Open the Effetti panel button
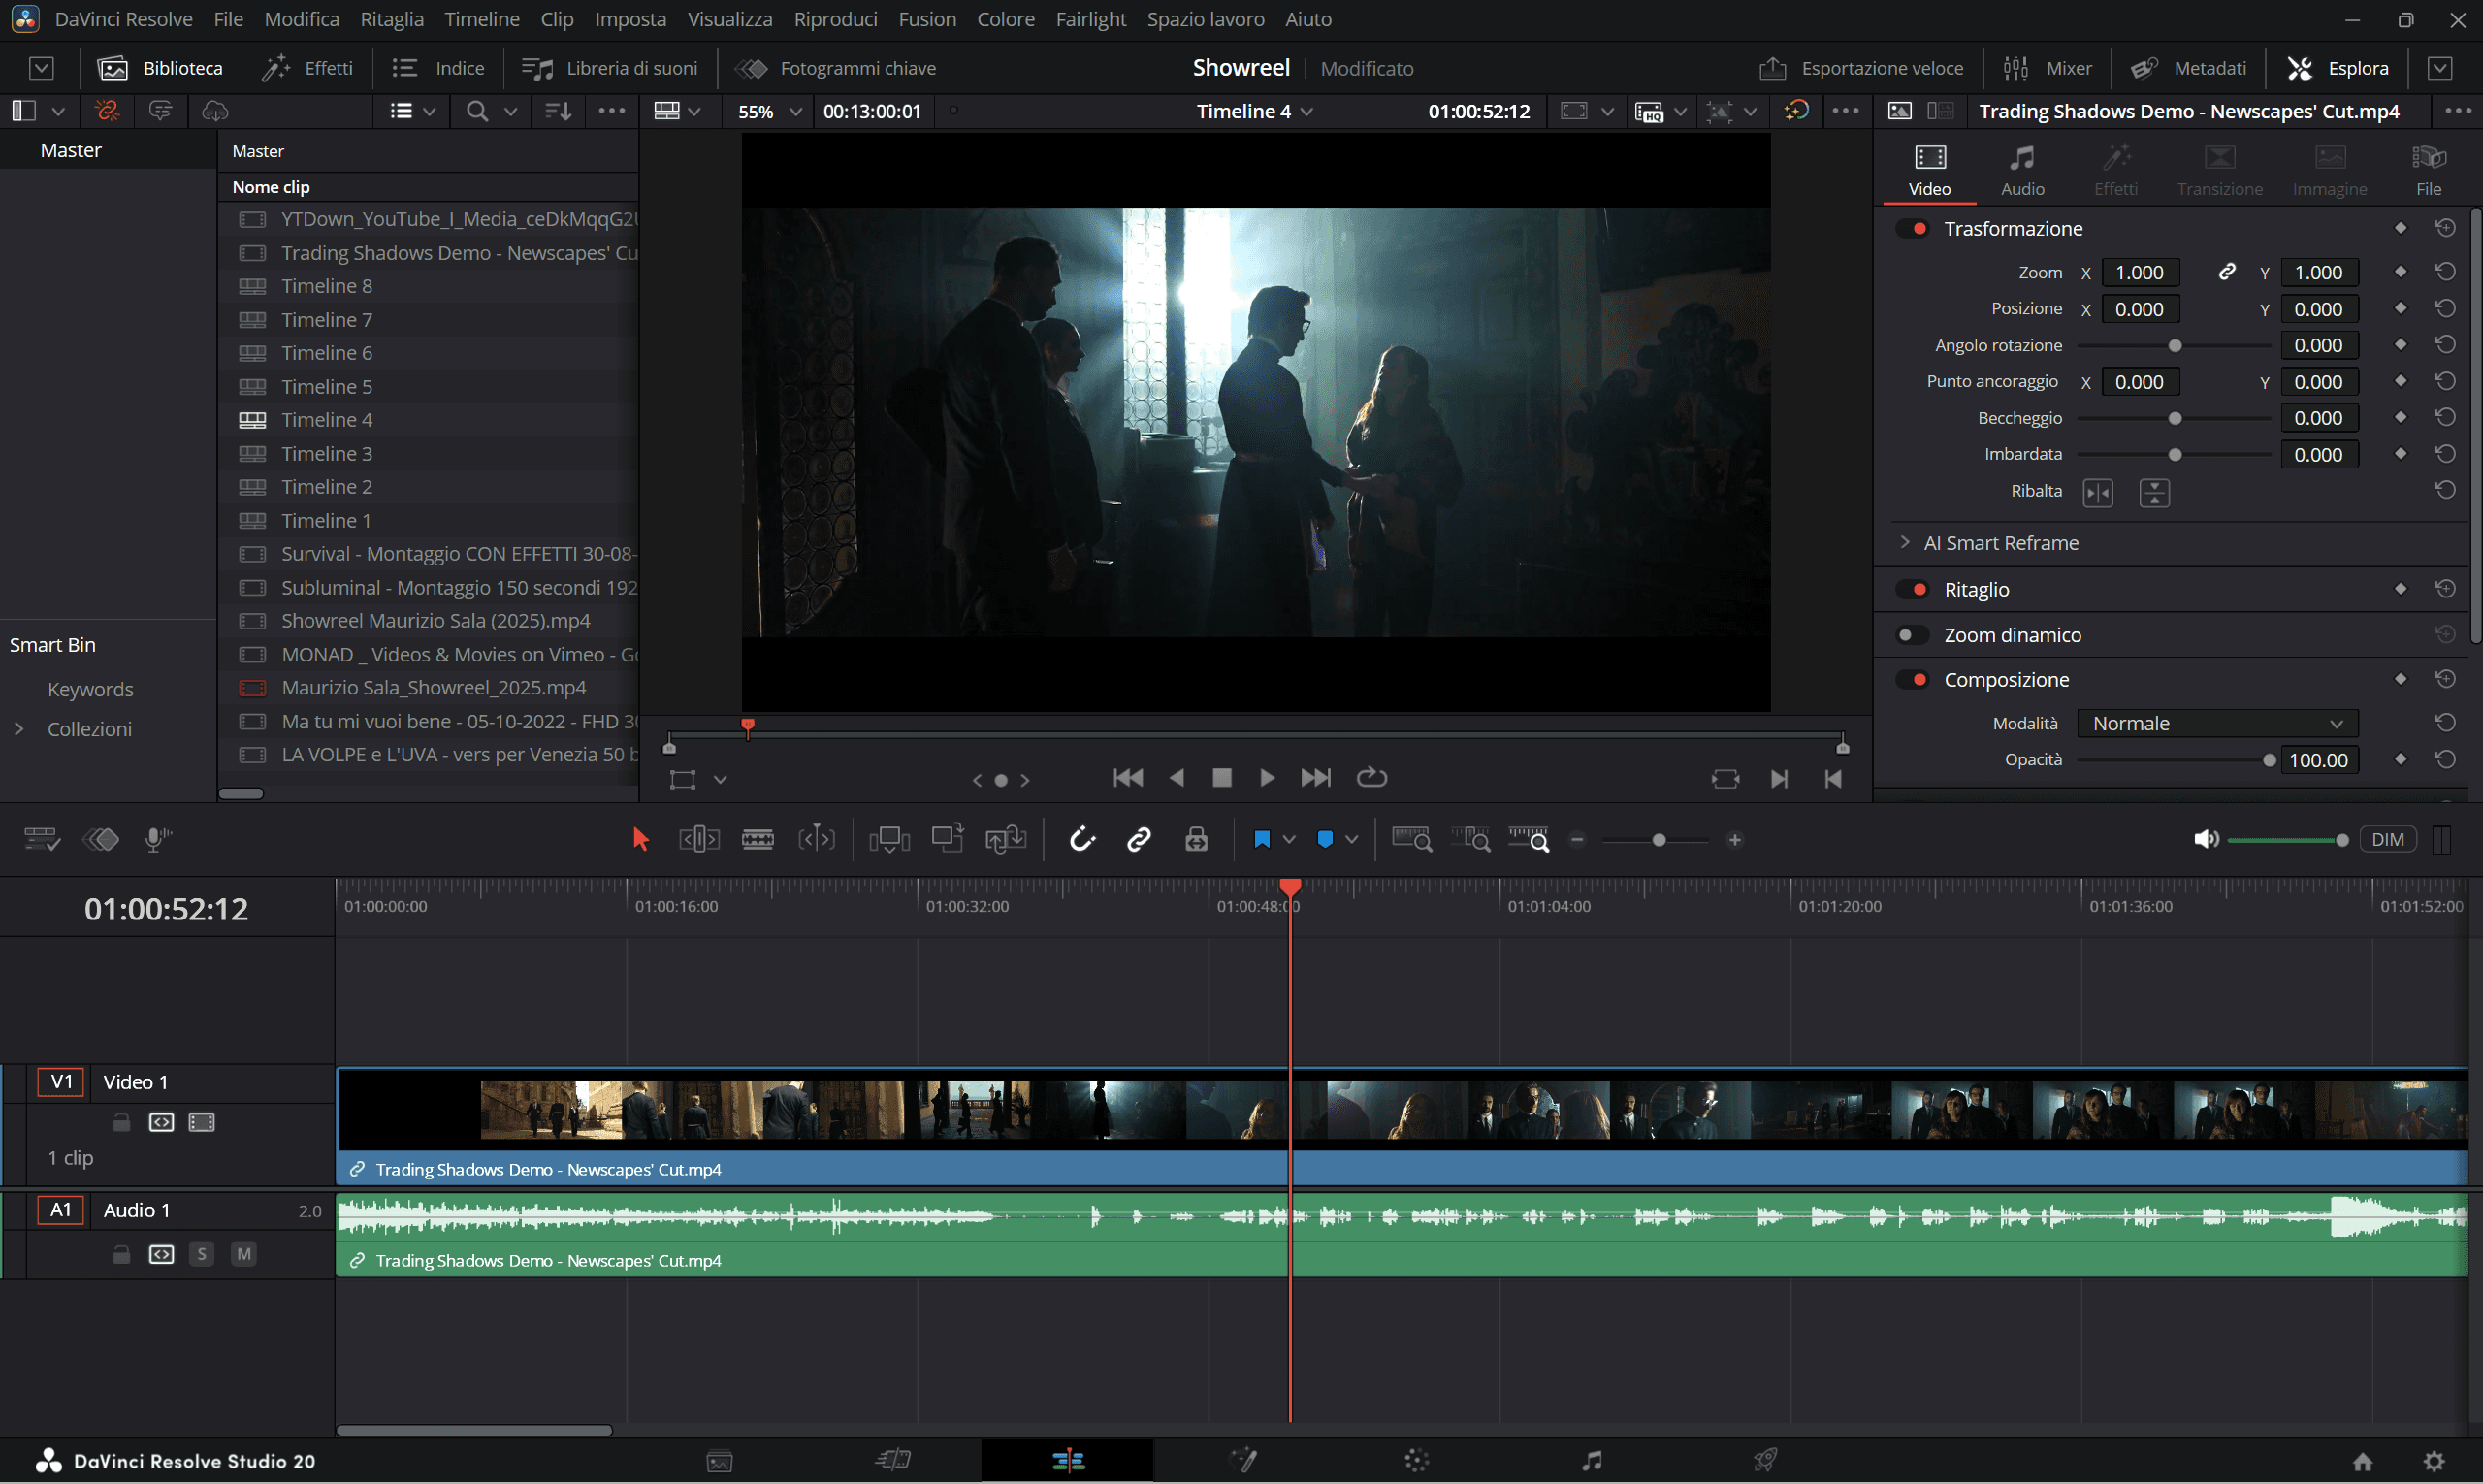The height and width of the screenshot is (1484, 2483). click(x=308, y=68)
